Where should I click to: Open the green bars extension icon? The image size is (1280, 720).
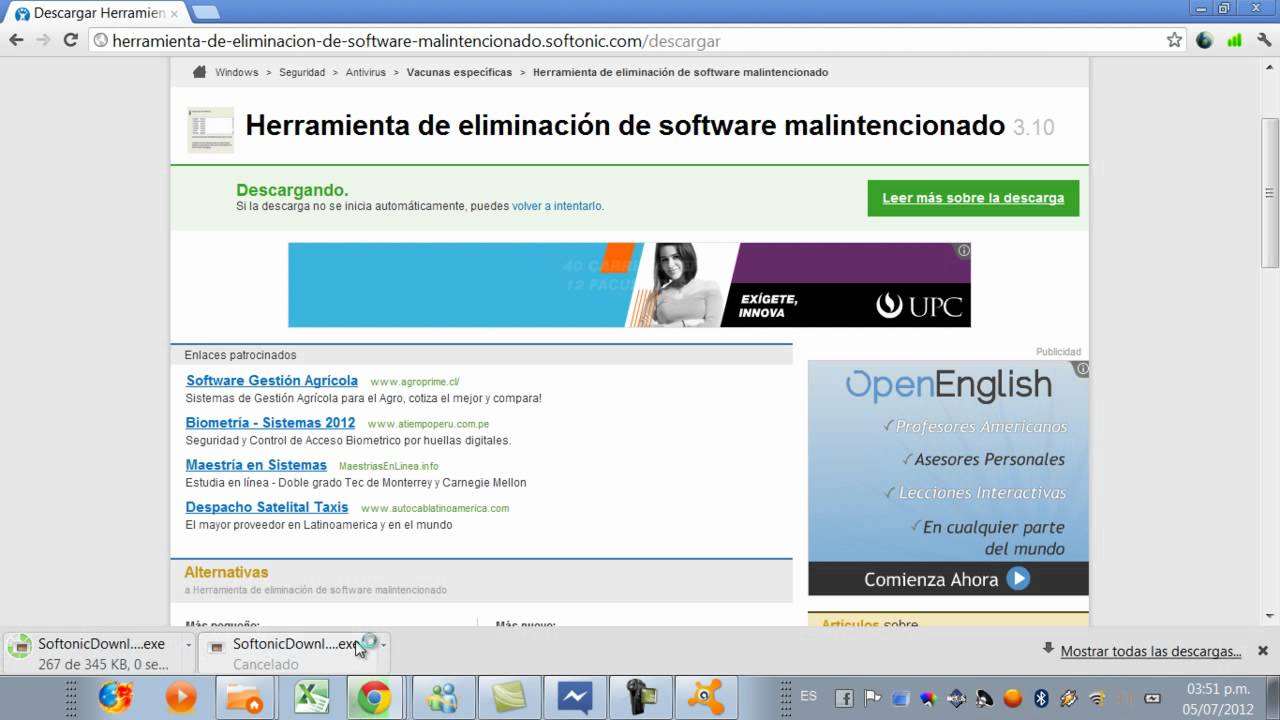click(1234, 41)
